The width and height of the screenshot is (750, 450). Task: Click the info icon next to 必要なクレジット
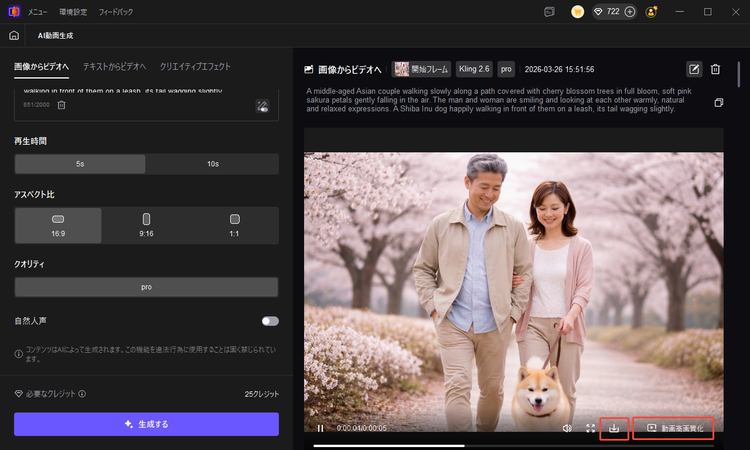pyautogui.click(x=82, y=394)
